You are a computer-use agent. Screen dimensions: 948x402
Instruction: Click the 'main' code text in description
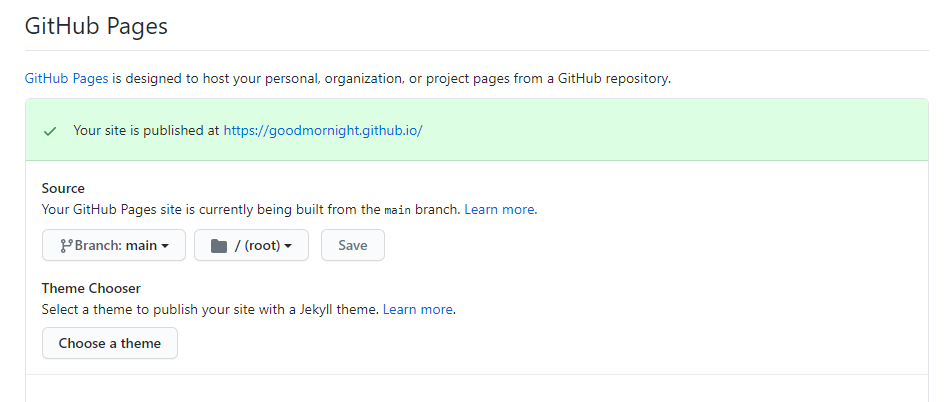pyautogui.click(x=397, y=210)
